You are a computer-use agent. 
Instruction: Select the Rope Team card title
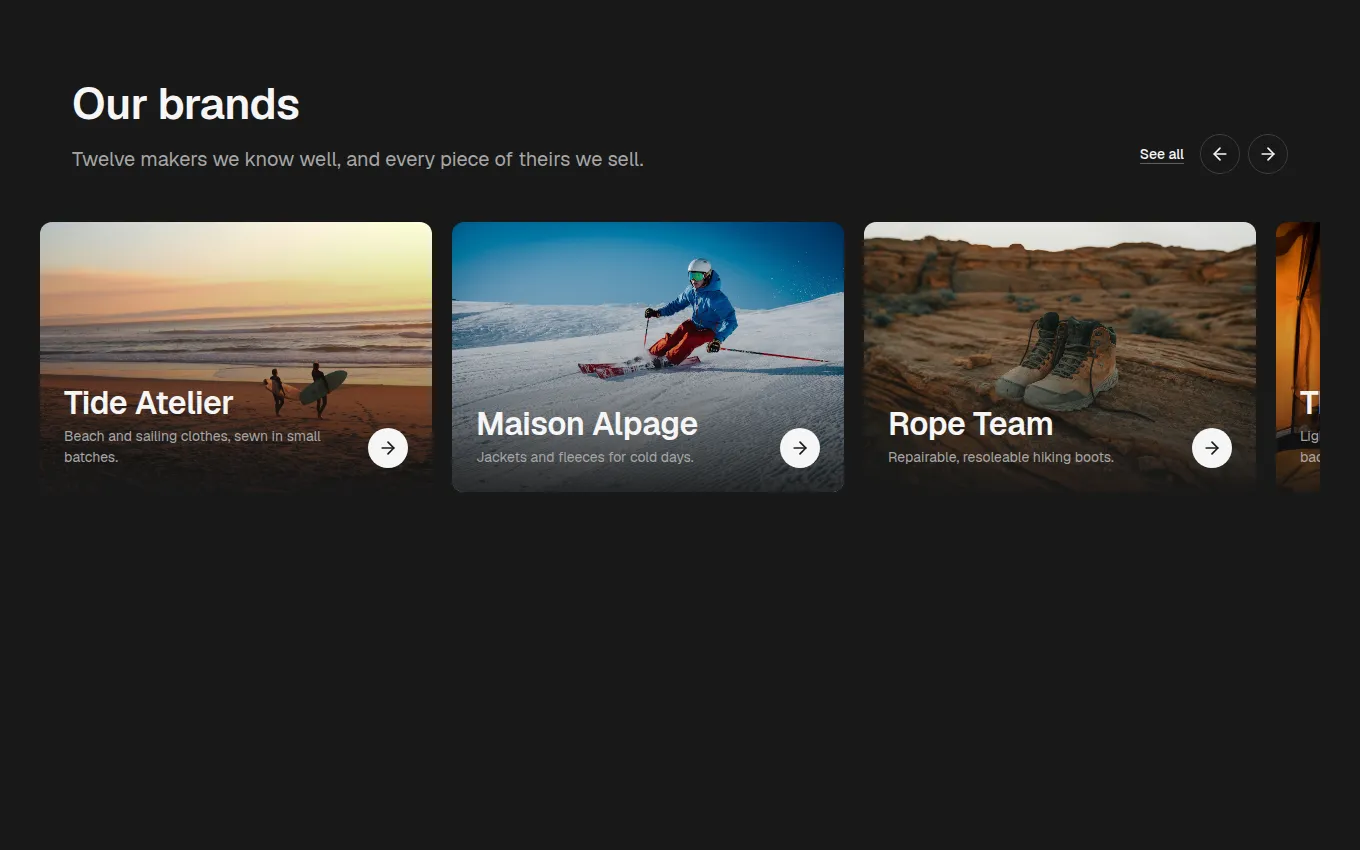click(970, 424)
